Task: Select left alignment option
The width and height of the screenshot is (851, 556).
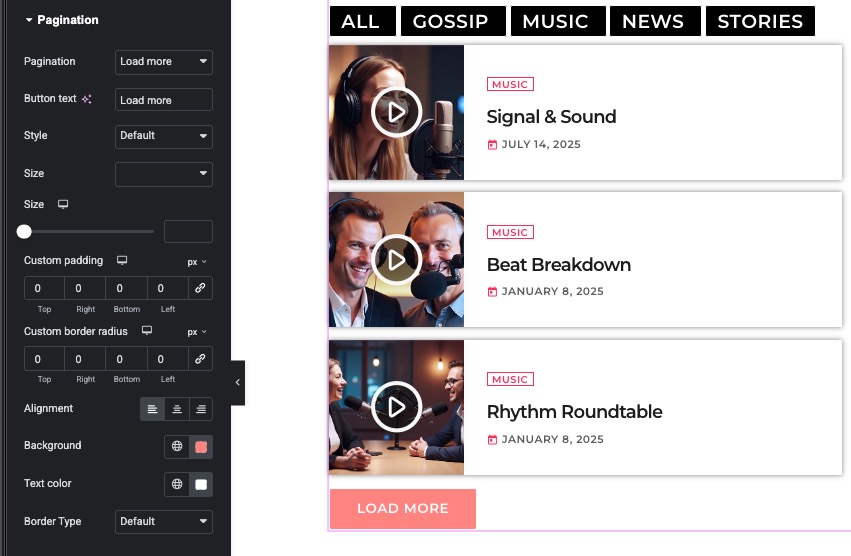Action: 153,409
